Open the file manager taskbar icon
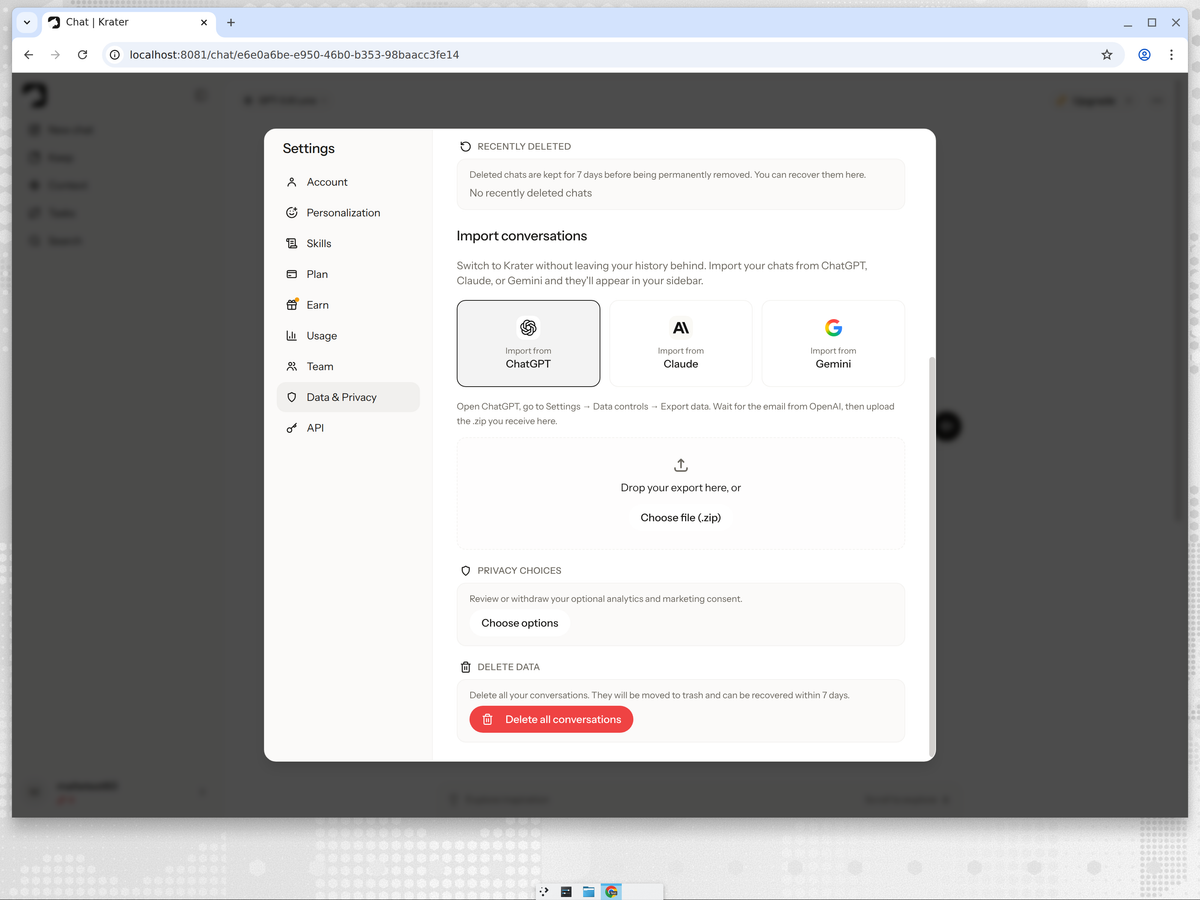Viewport: 1200px width, 900px height. pyautogui.click(x=589, y=891)
